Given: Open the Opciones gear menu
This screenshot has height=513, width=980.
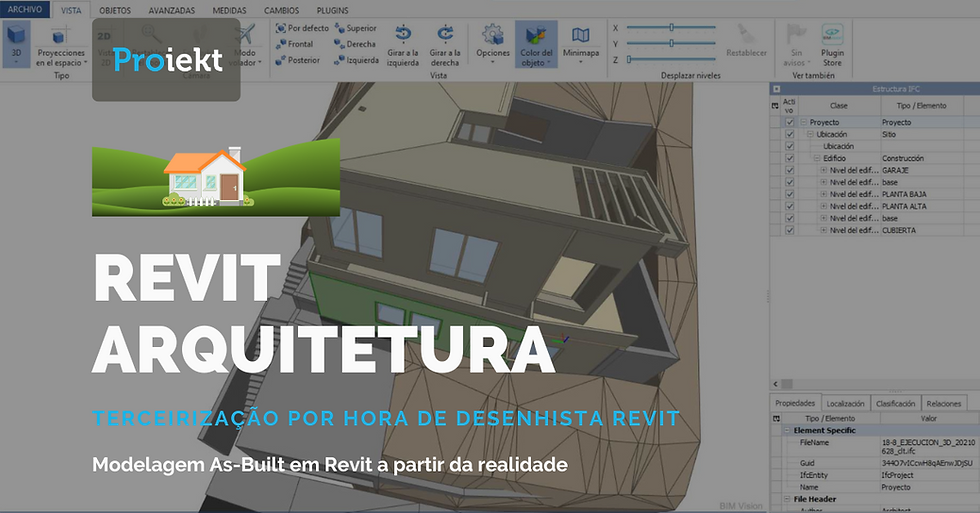Looking at the screenshot, I should (x=492, y=44).
